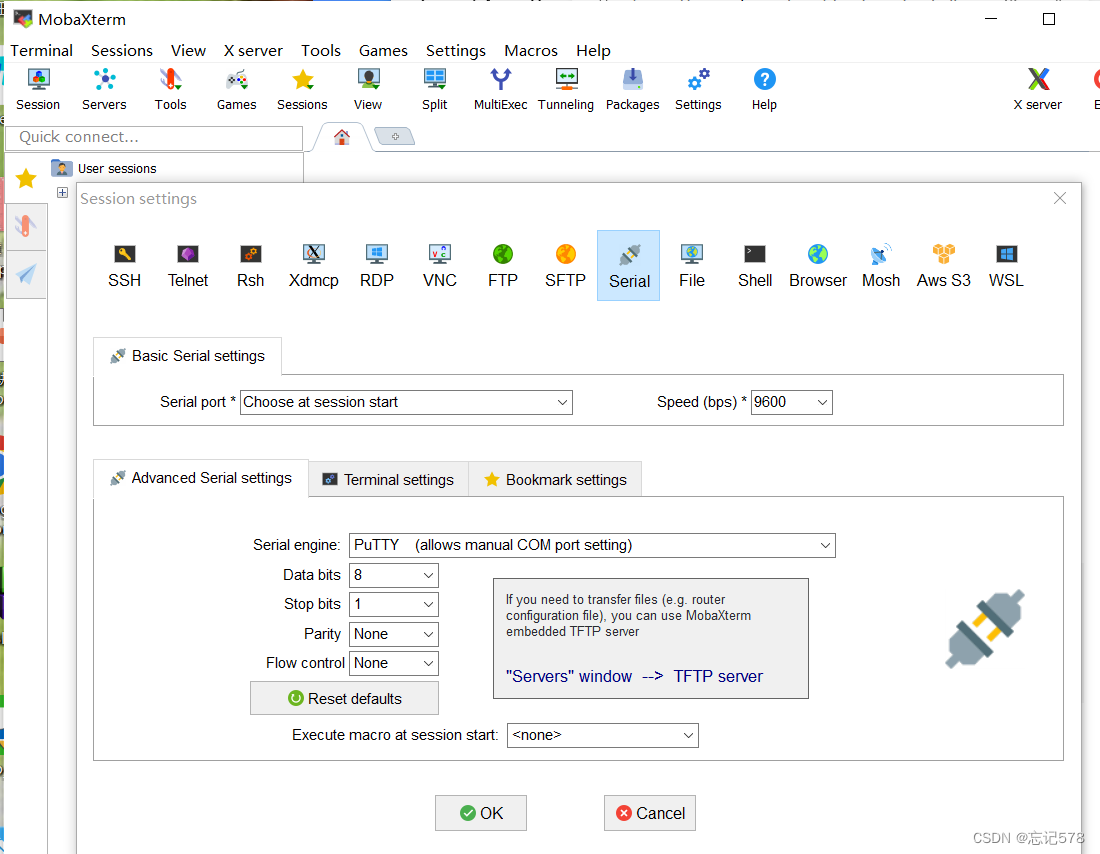
Task: Choose the Aws S3 session type
Action: click(x=944, y=265)
